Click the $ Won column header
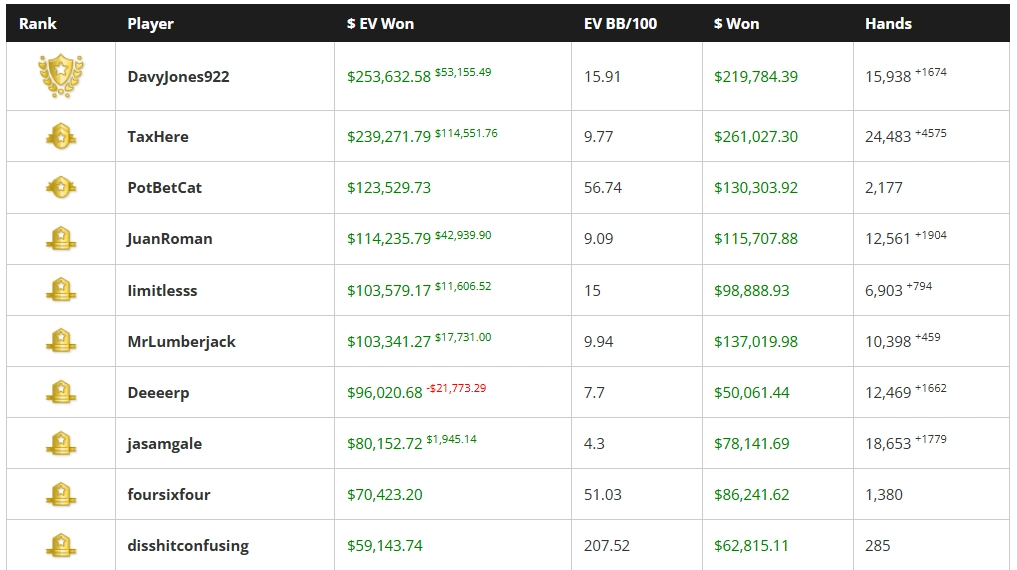The height and width of the screenshot is (570, 1017). pos(736,24)
